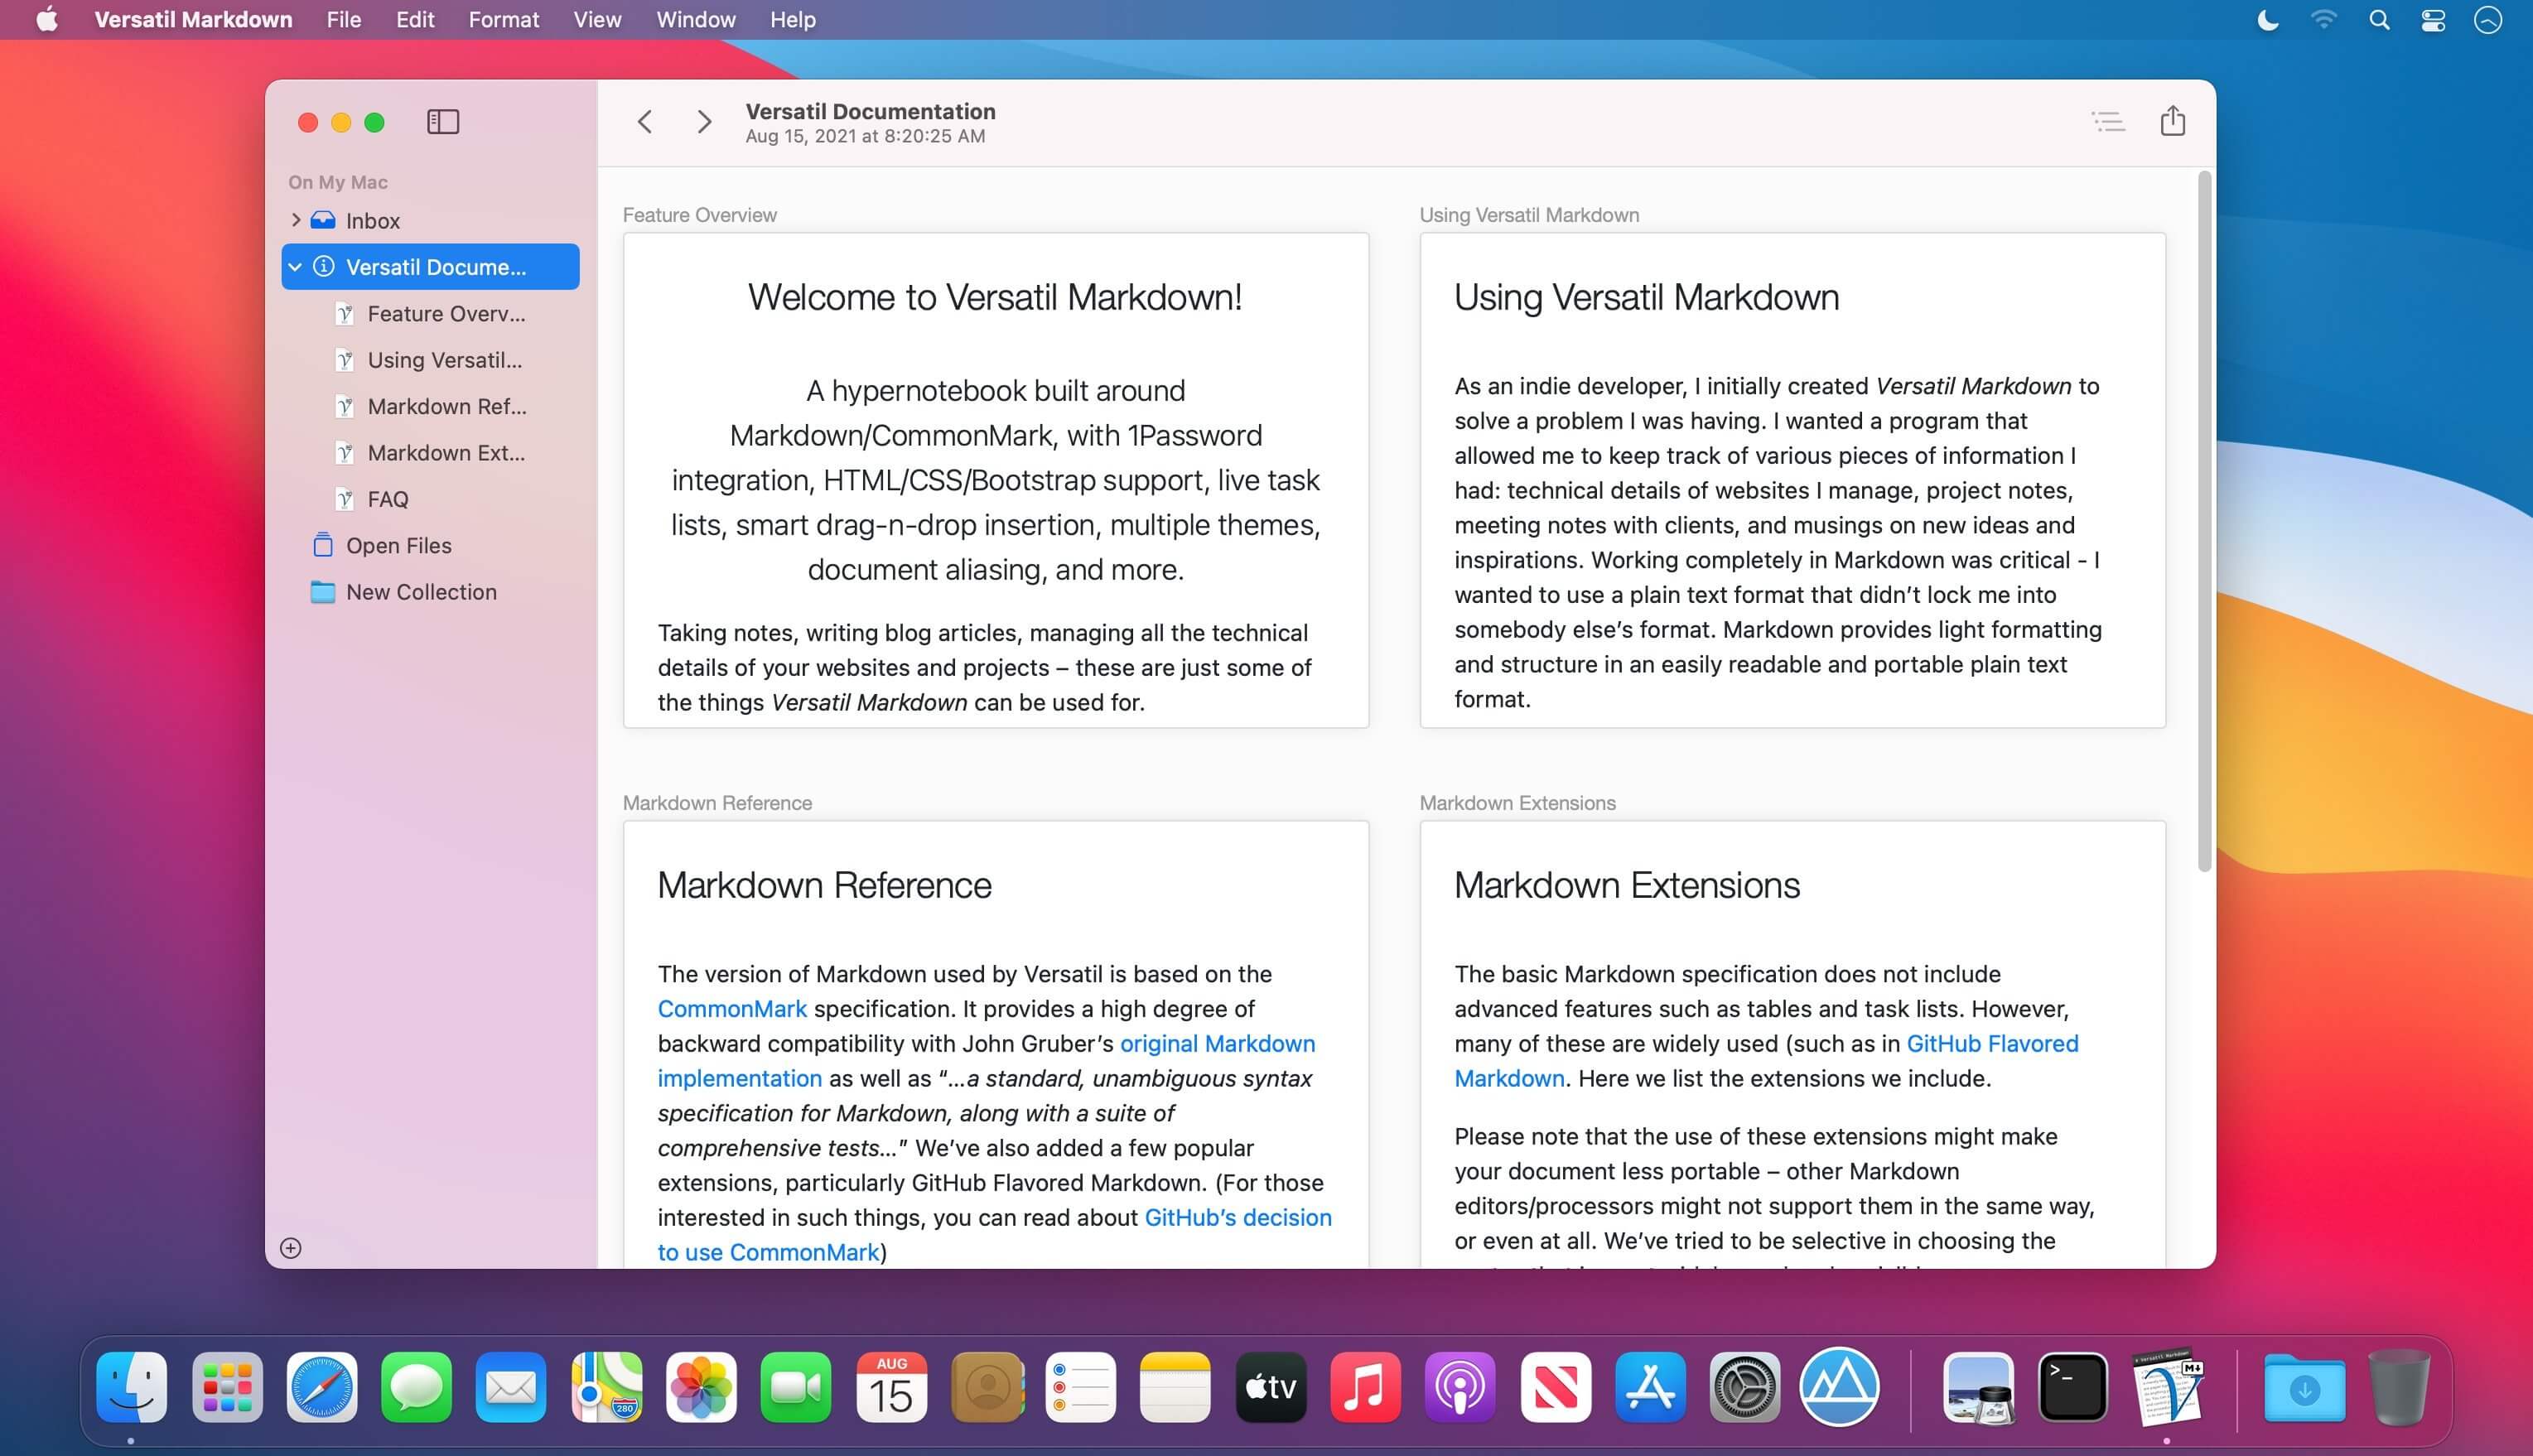The image size is (2533, 1456).
Task: Select Using Versatil document in sidebar
Action: pyautogui.click(x=431, y=360)
